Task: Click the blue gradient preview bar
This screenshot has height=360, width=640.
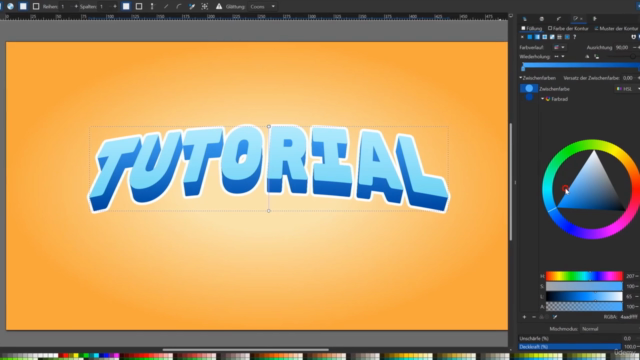Action: tap(581, 65)
